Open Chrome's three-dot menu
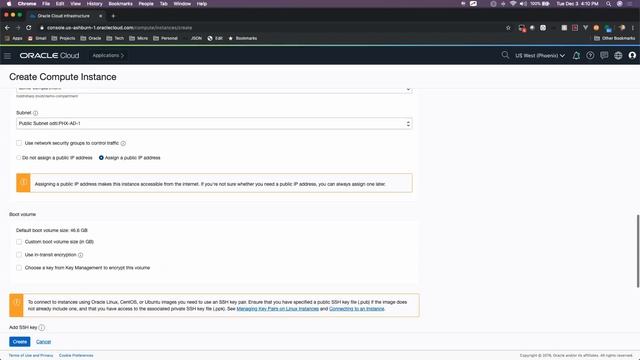The height and width of the screenshot is (360, 640). [633, 28]
